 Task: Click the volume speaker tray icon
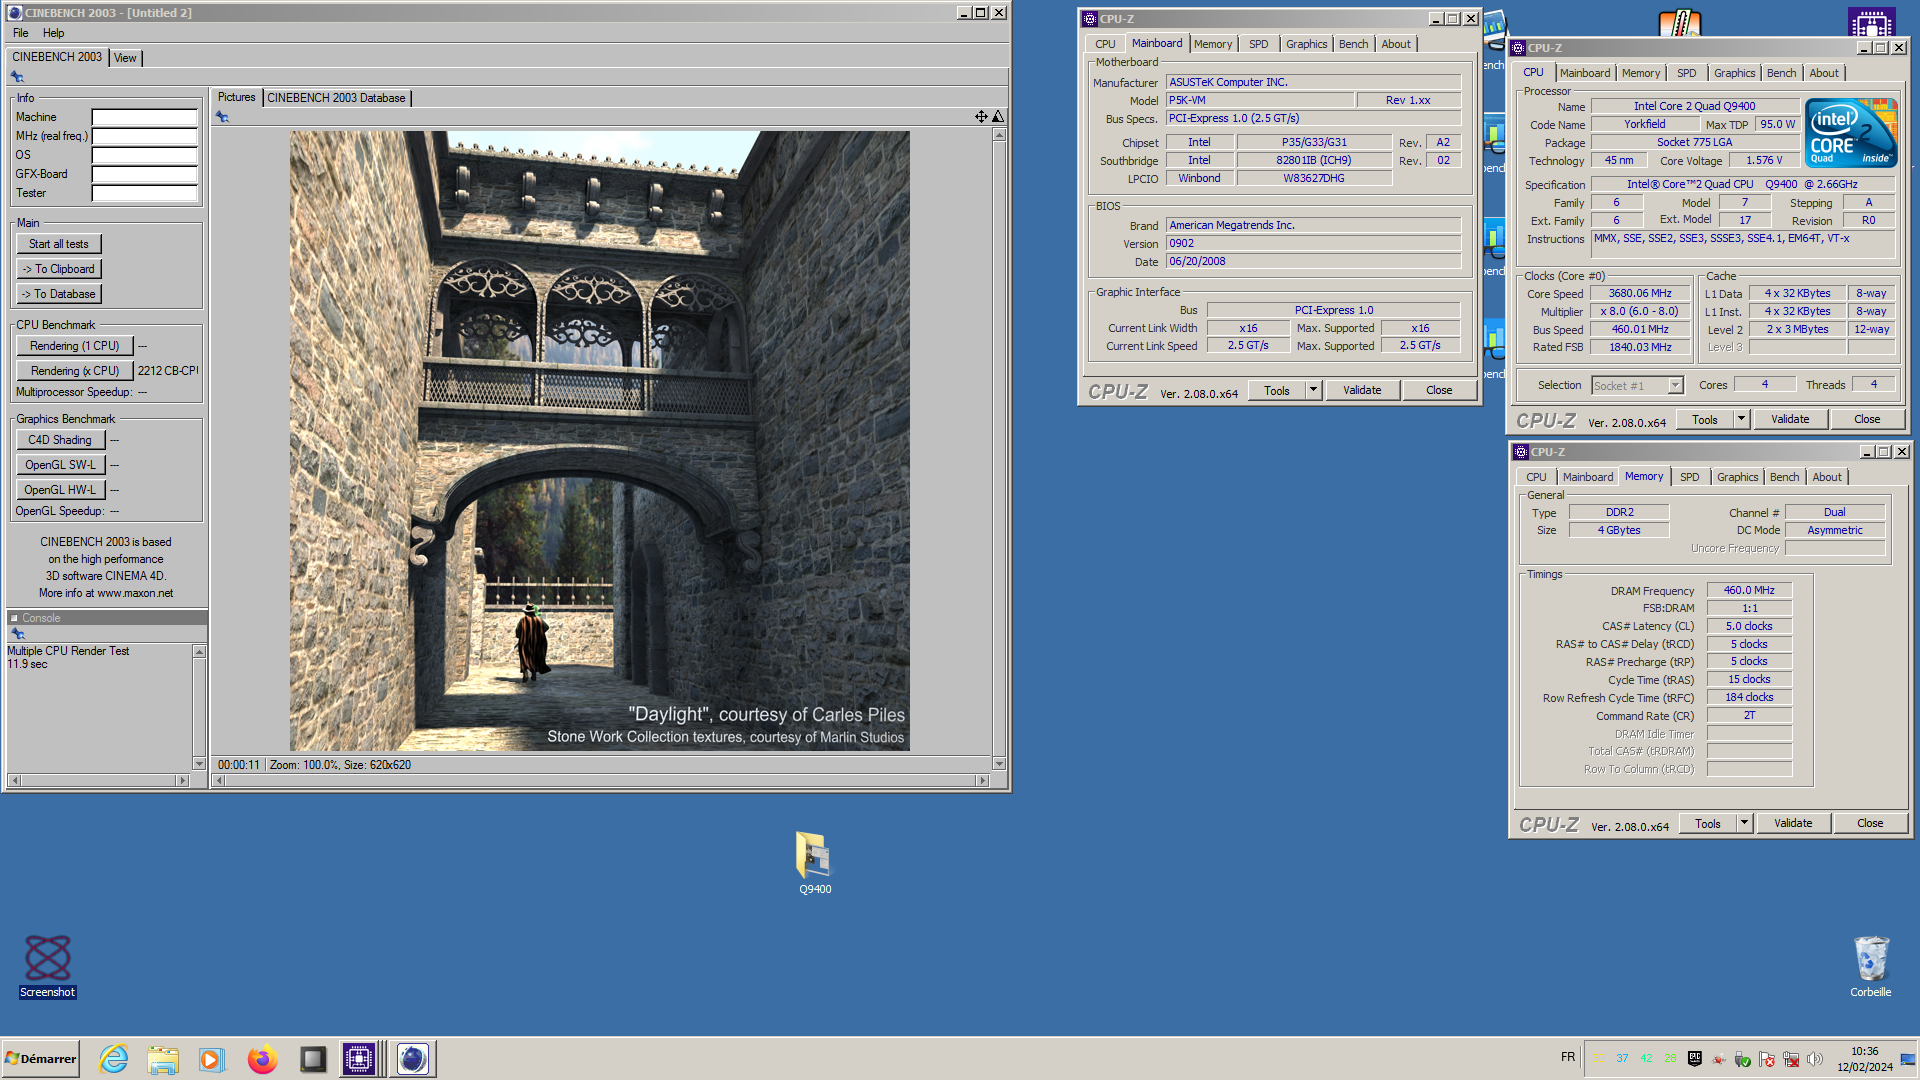1814,1058
